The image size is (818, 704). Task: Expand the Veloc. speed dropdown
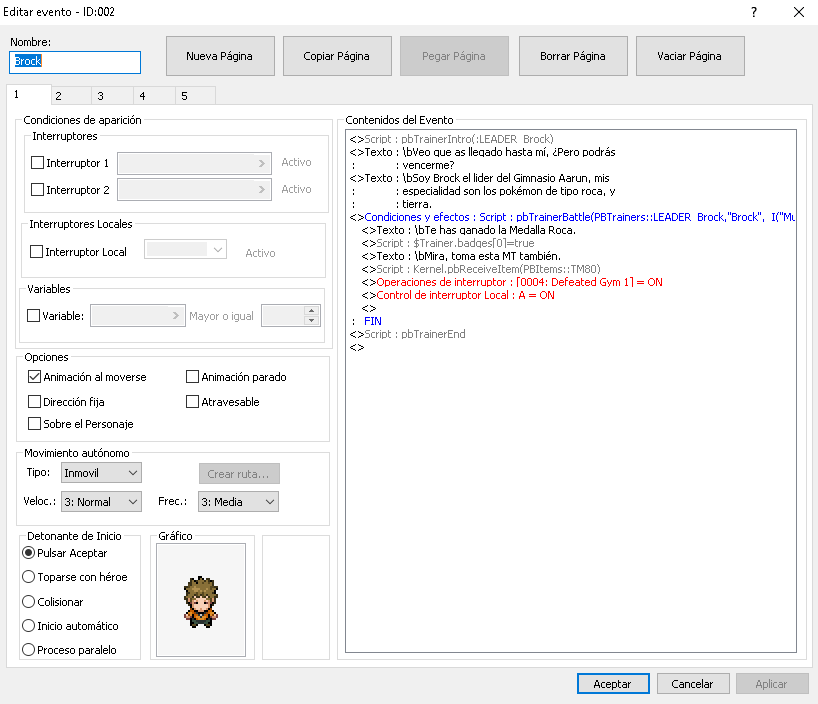(101, 502)
